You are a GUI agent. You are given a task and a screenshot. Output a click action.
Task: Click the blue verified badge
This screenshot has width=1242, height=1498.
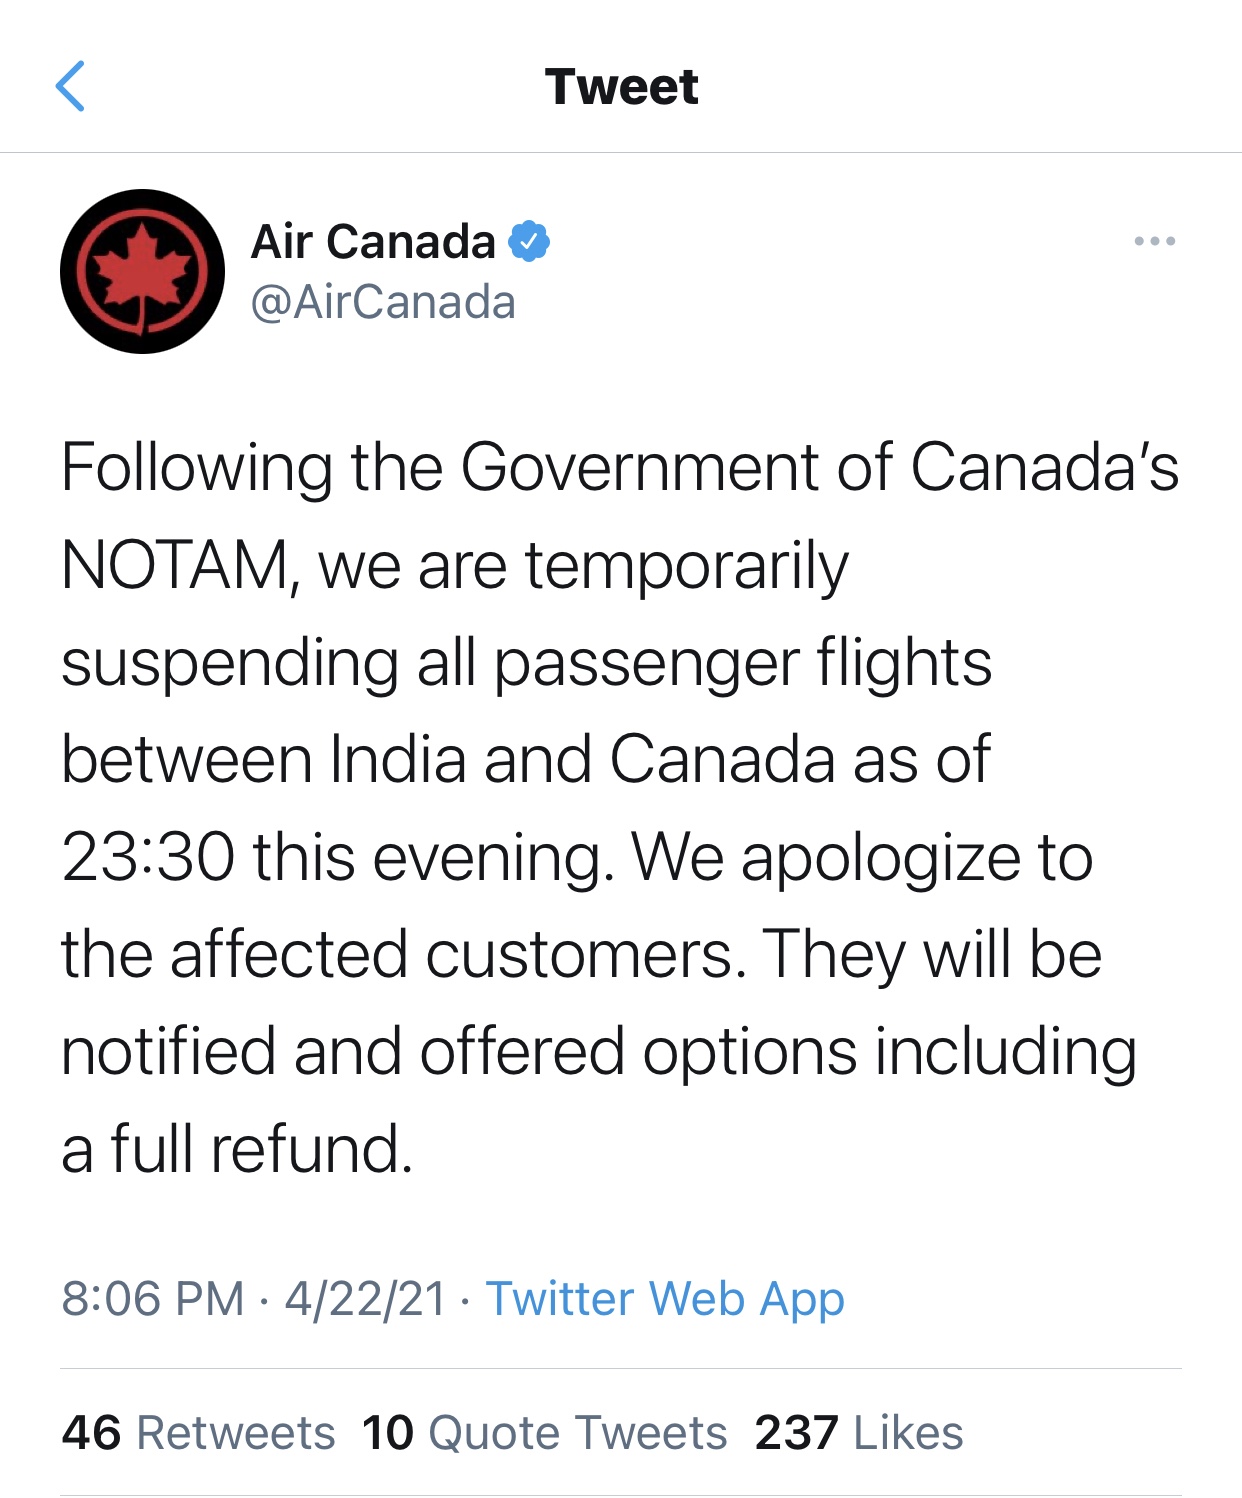pos(529,242)
